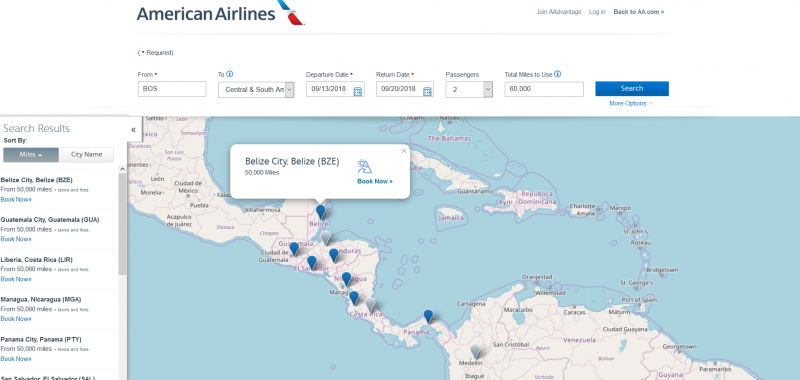Click the Managua, Nicaragua (MGA) result title
The height and width of the screenshot is (380, 800).
41,299
